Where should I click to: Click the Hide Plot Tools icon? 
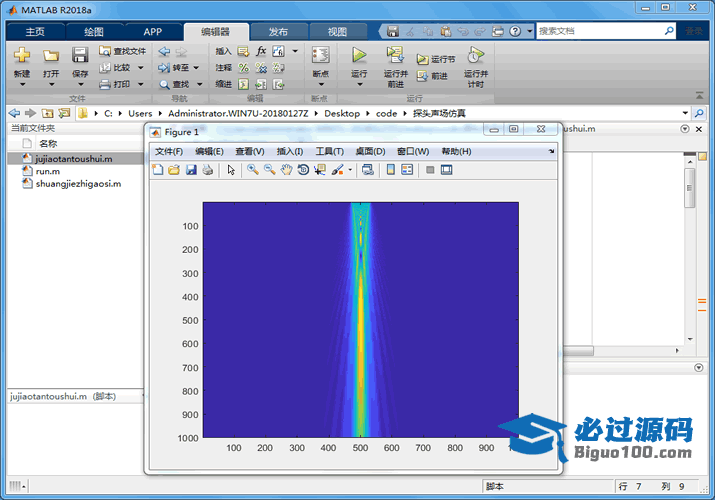pyautogui.click(x=430, y=170)
